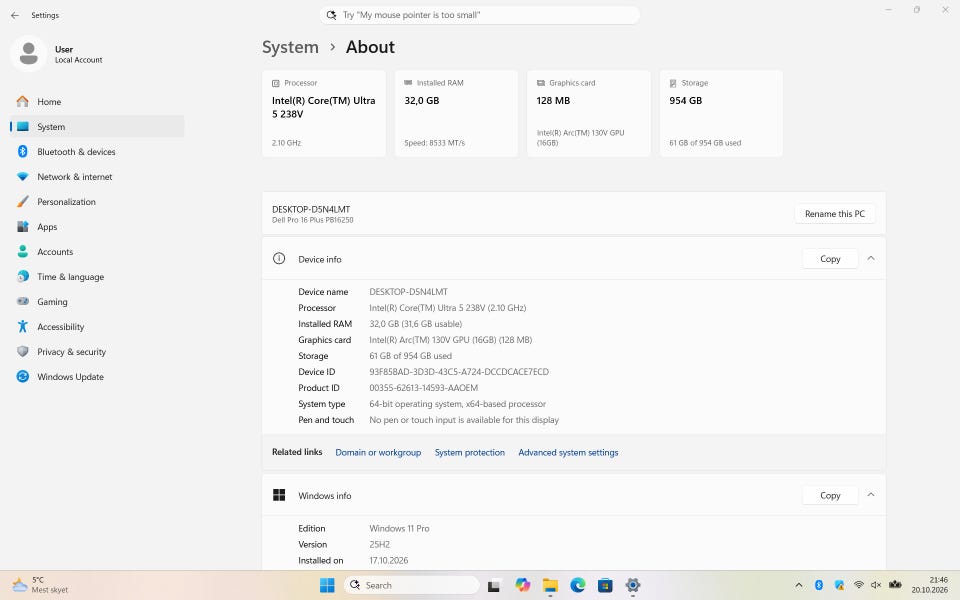This screenshot has width=960, height=600.
Task: Show hidden system tray icons
Action: tap(798, 585)
